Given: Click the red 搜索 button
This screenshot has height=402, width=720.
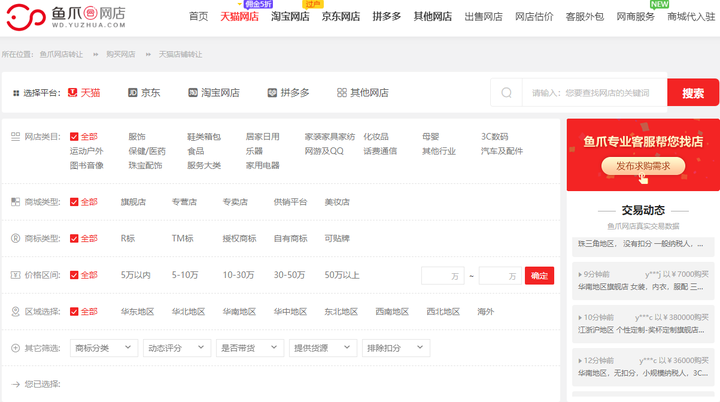Looking at the screenshot, I should coord(693,93).
